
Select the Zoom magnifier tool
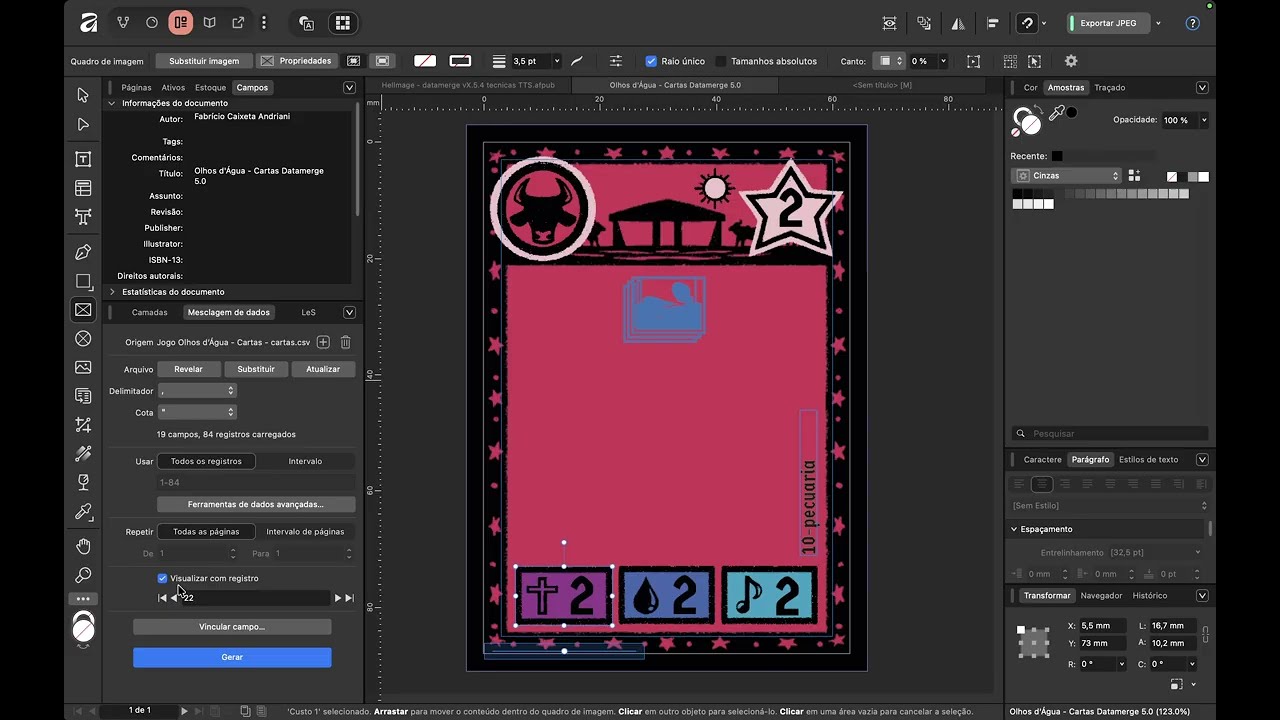tap(83, 575)
